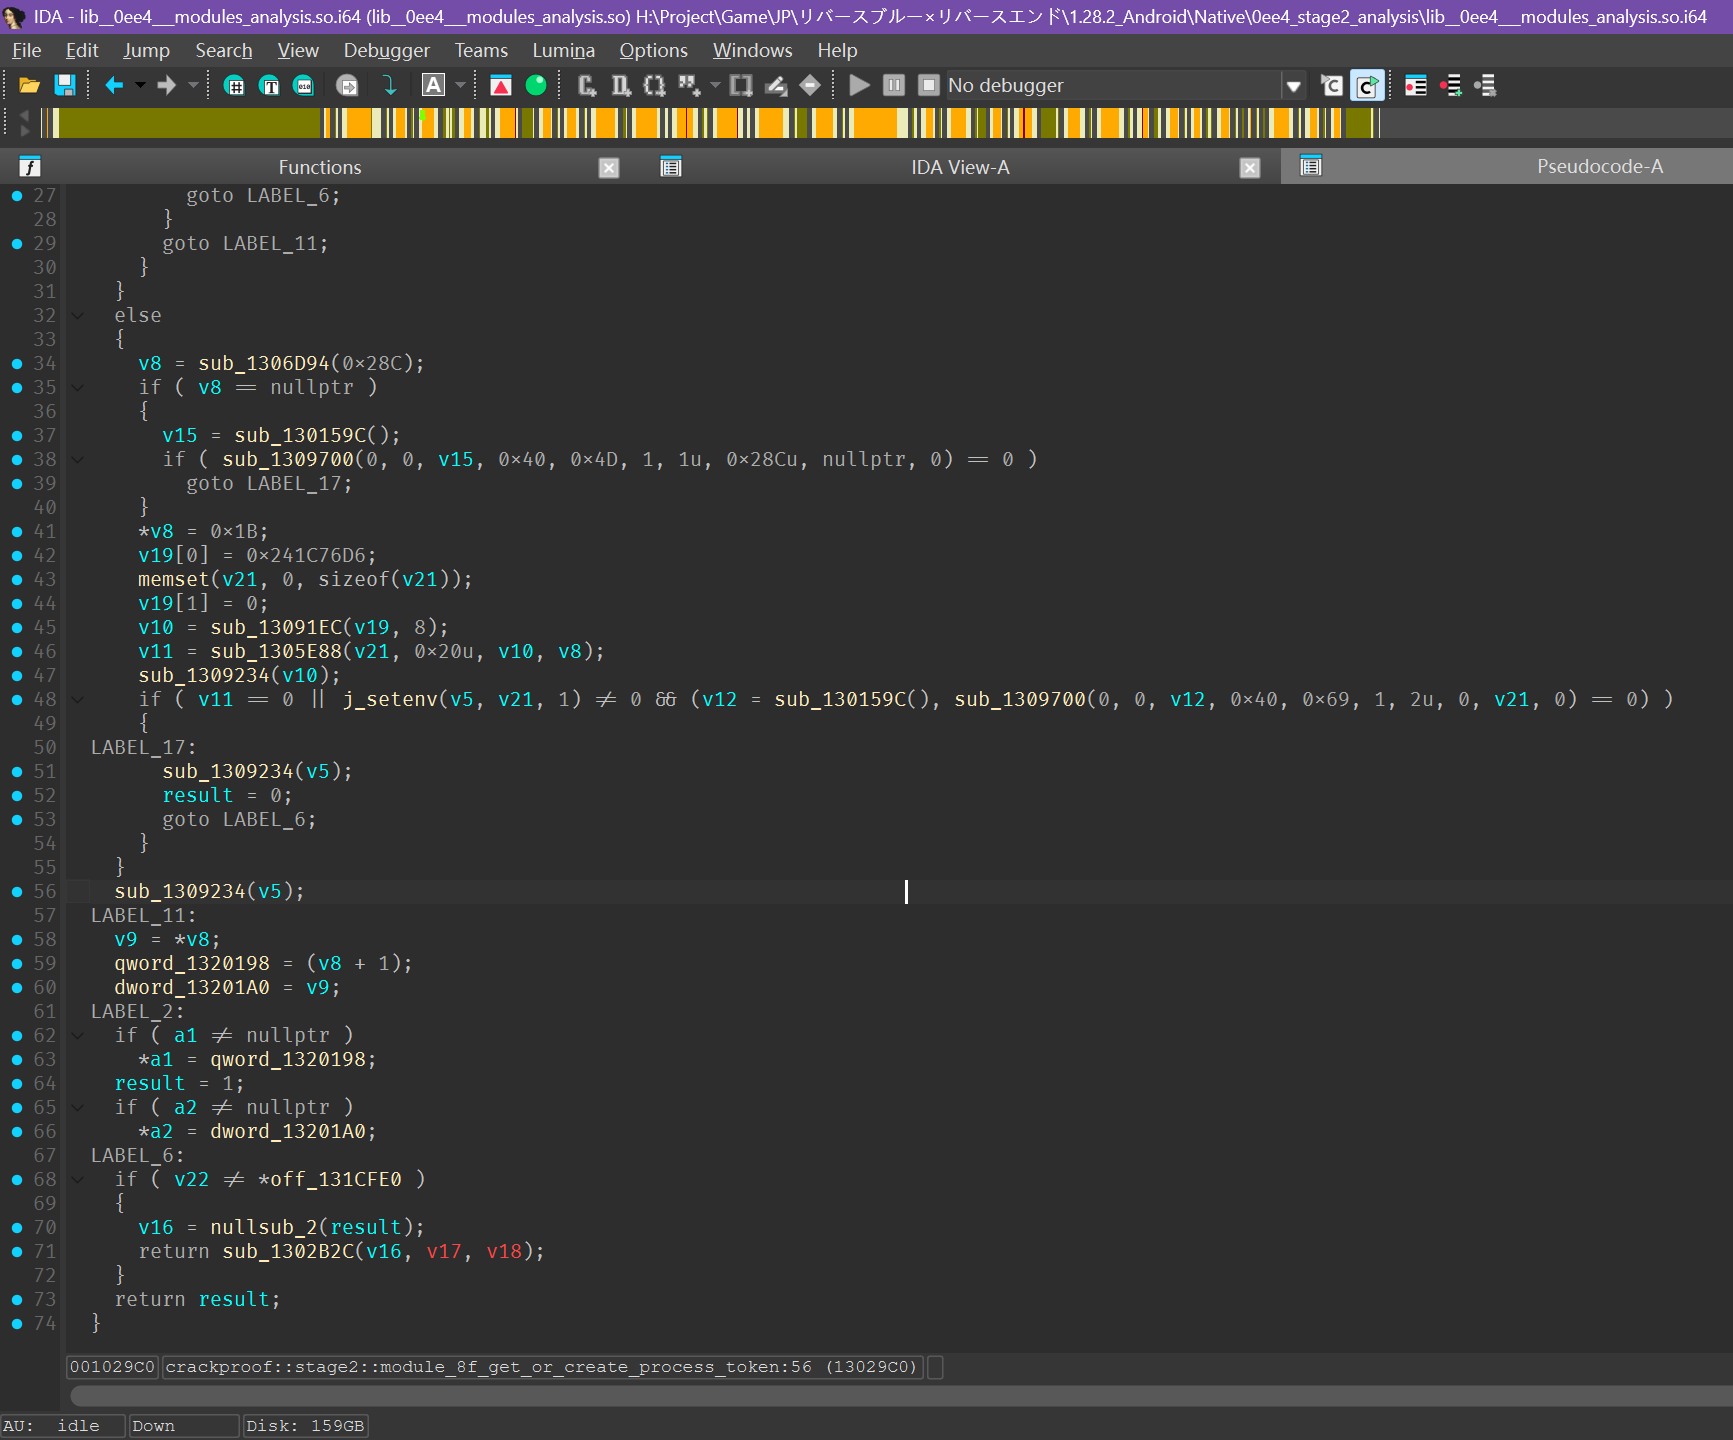Toggle the breakpoint dot on line 34
The image size is (1733, 1440).
click(x=17, y=364)
